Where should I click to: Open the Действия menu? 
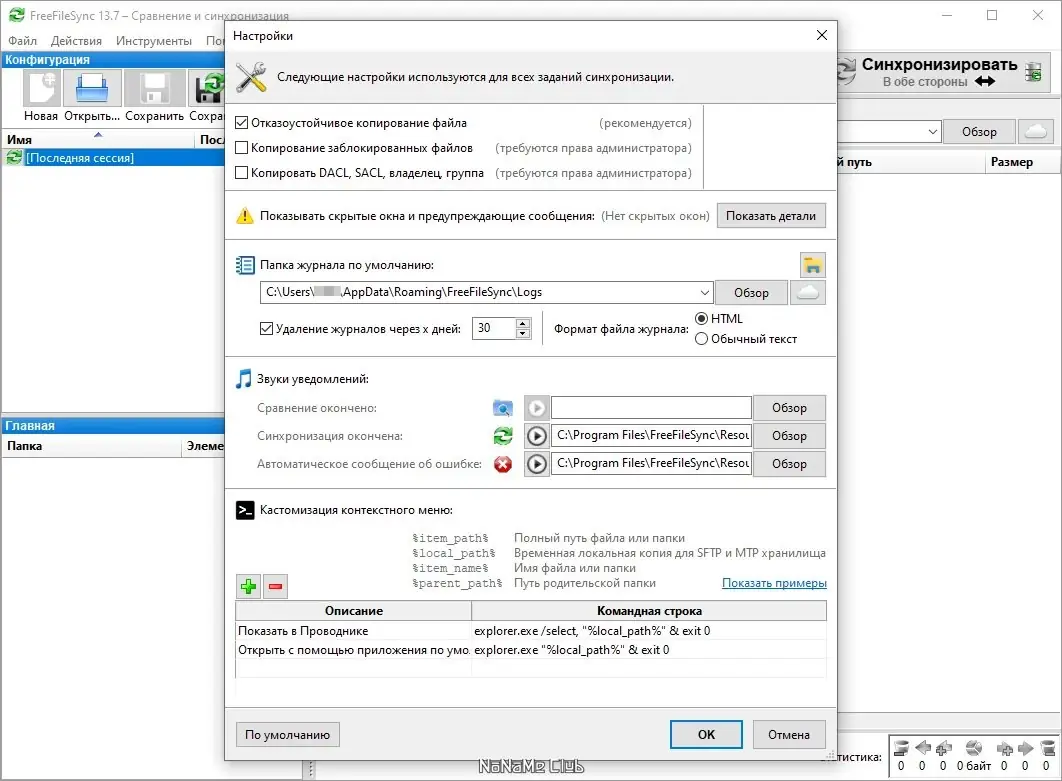[76, 41]
